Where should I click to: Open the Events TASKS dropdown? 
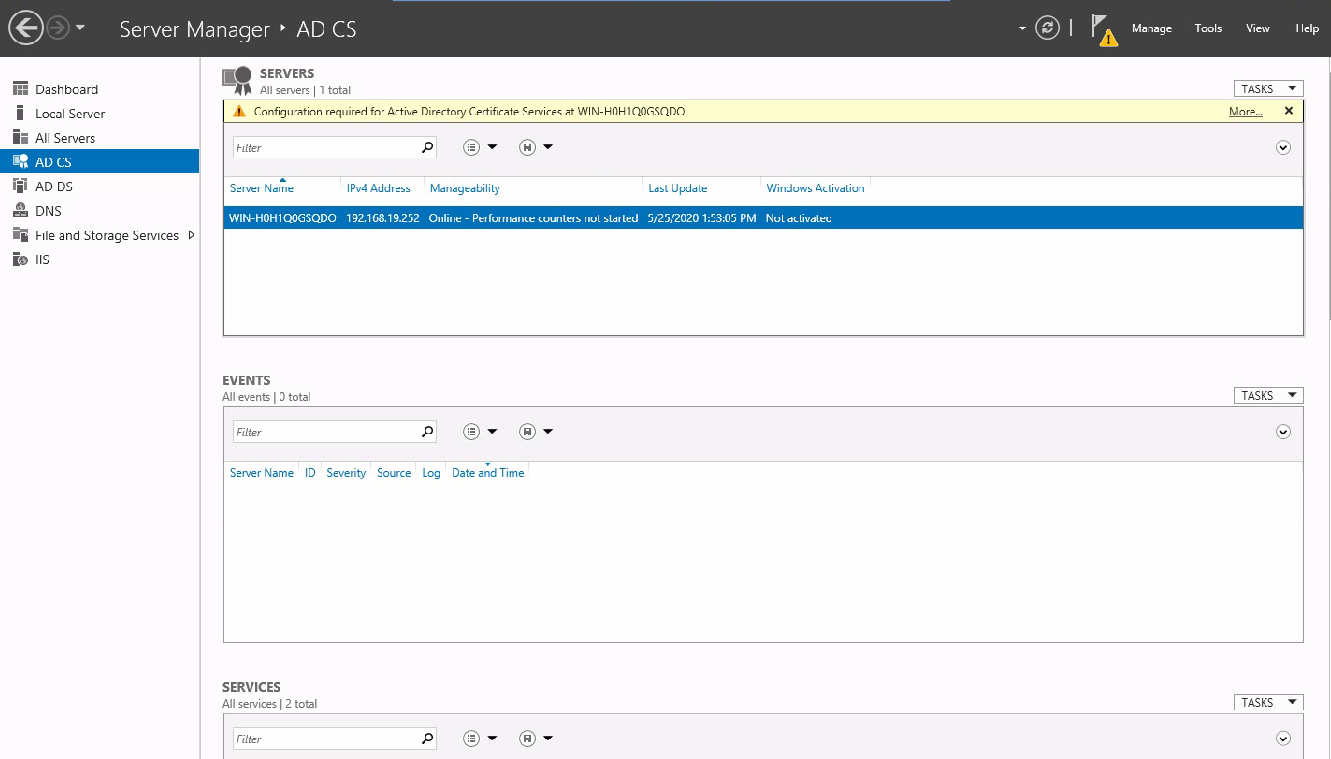pos(1268,396)
